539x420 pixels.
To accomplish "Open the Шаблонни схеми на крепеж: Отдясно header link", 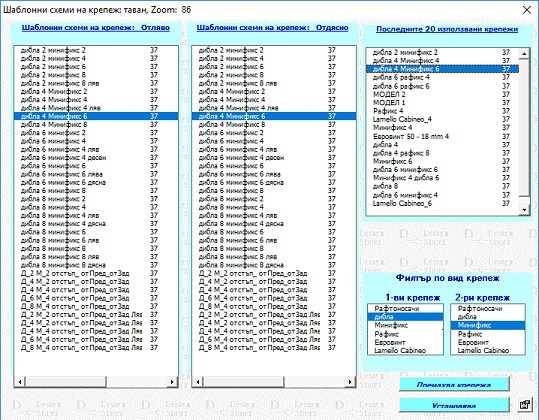I will (x=272, y=27).
